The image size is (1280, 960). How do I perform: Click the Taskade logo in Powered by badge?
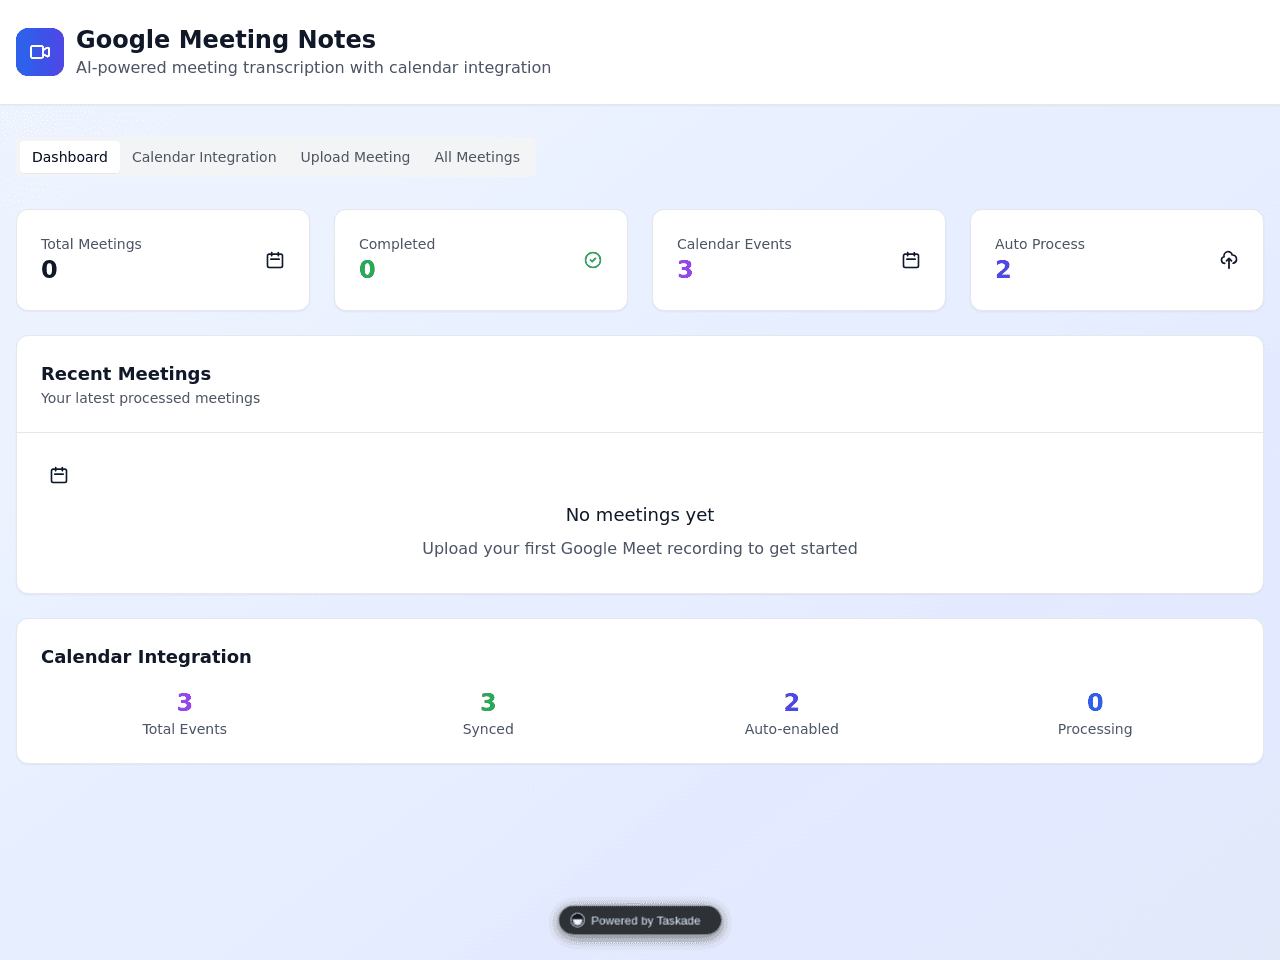click(577, 920)
